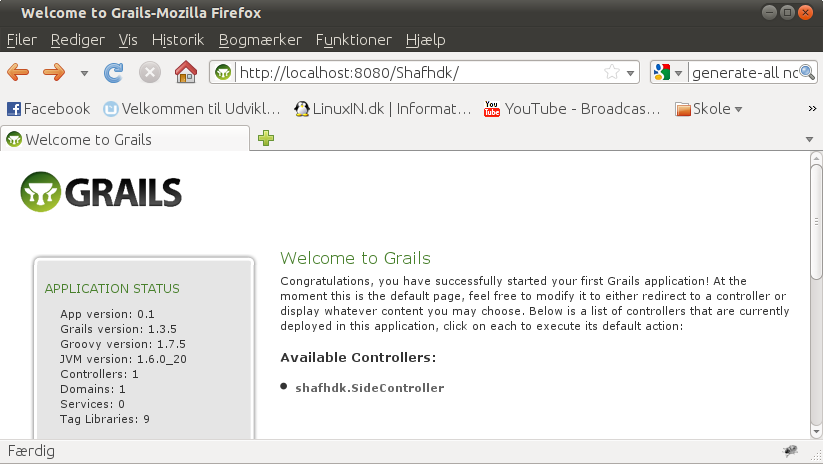Click the search magnifier icon

click(807, 72)
